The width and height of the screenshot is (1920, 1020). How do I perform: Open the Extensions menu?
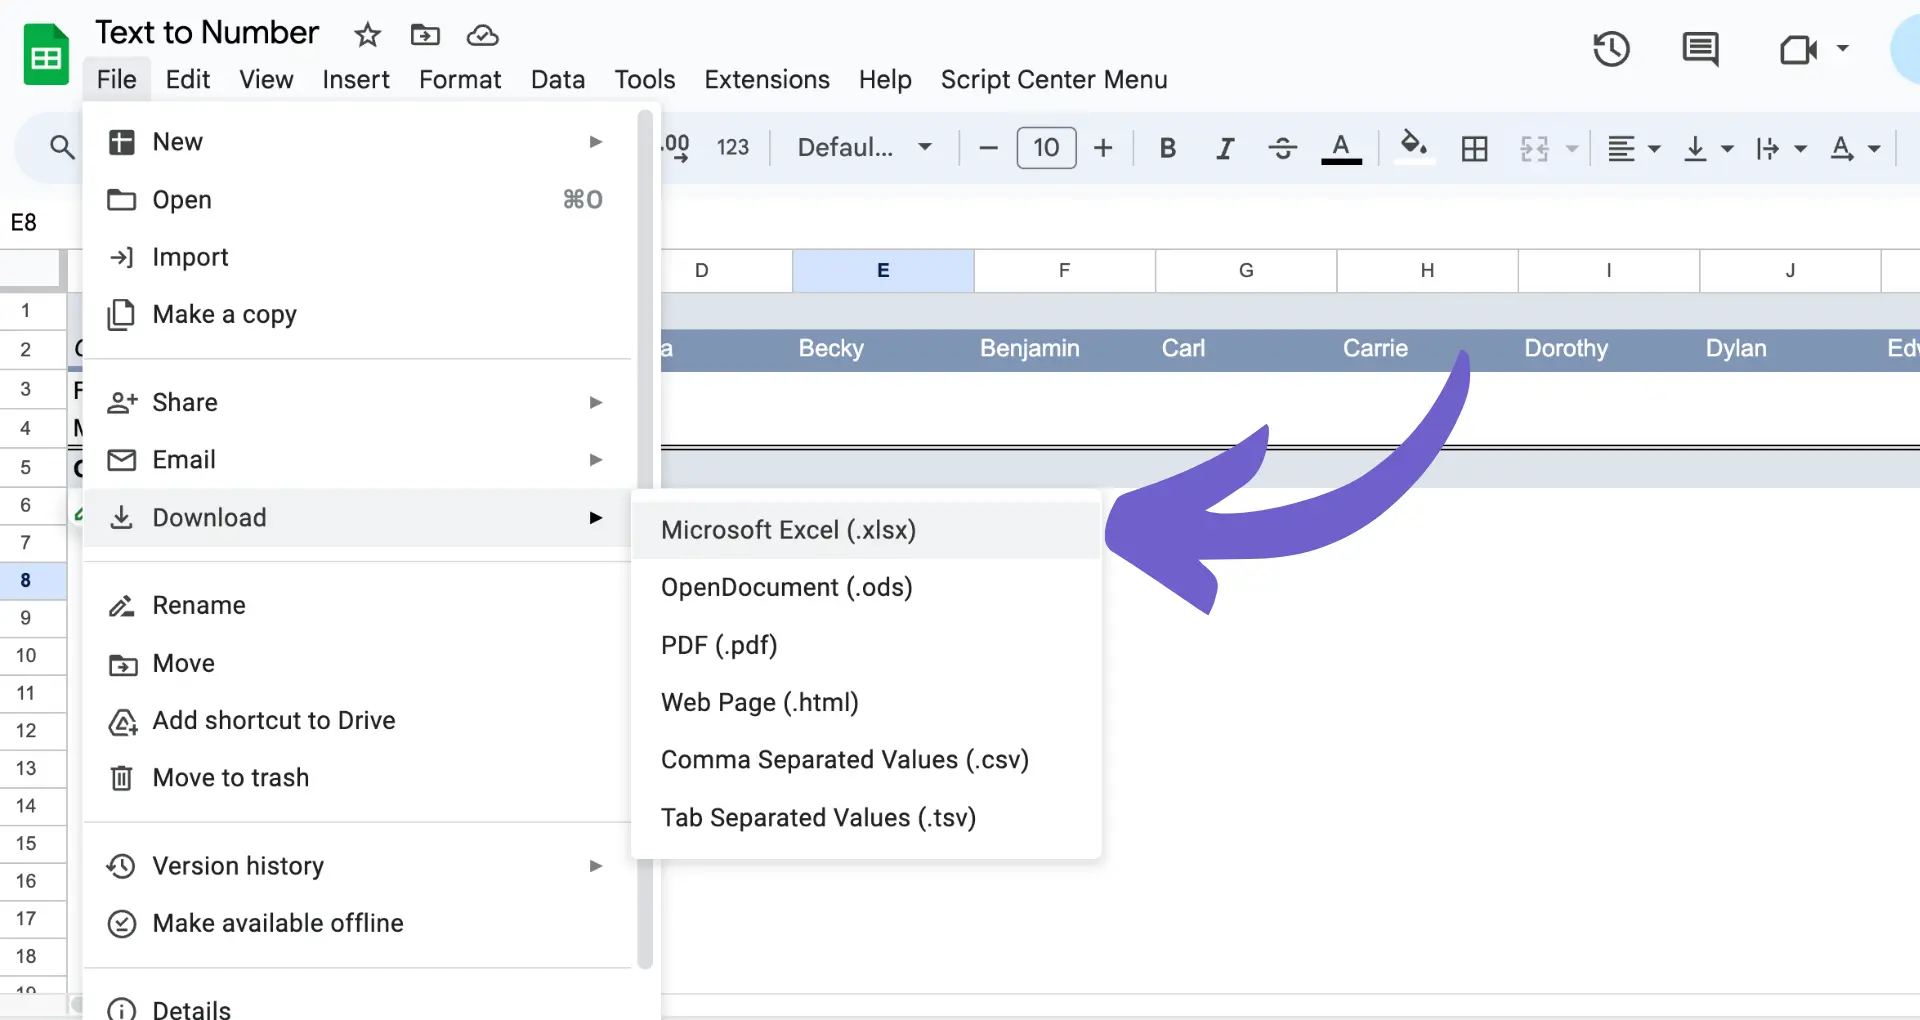(x=767, y=79)
